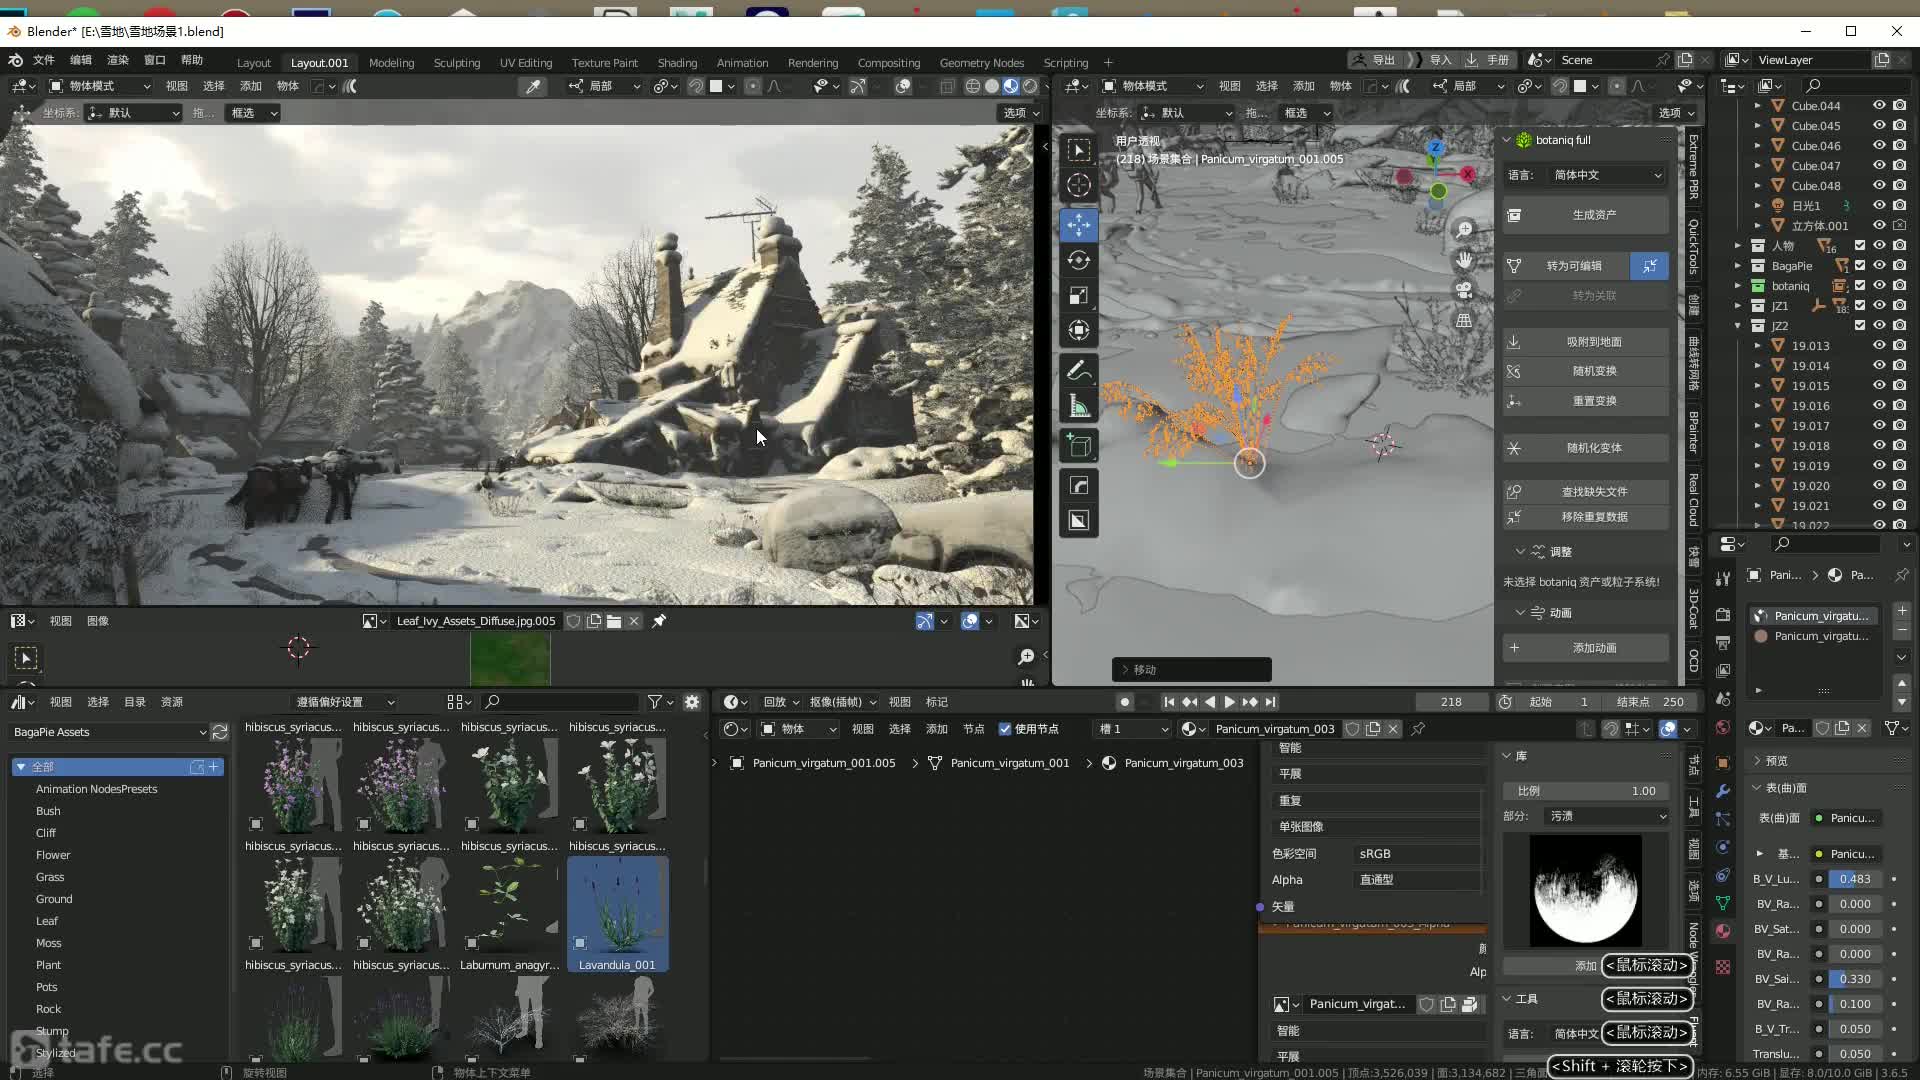The image size is (1920, 1080).
Task: Adjust the scale slider showing 1.00
Action: pos(1586,791)
